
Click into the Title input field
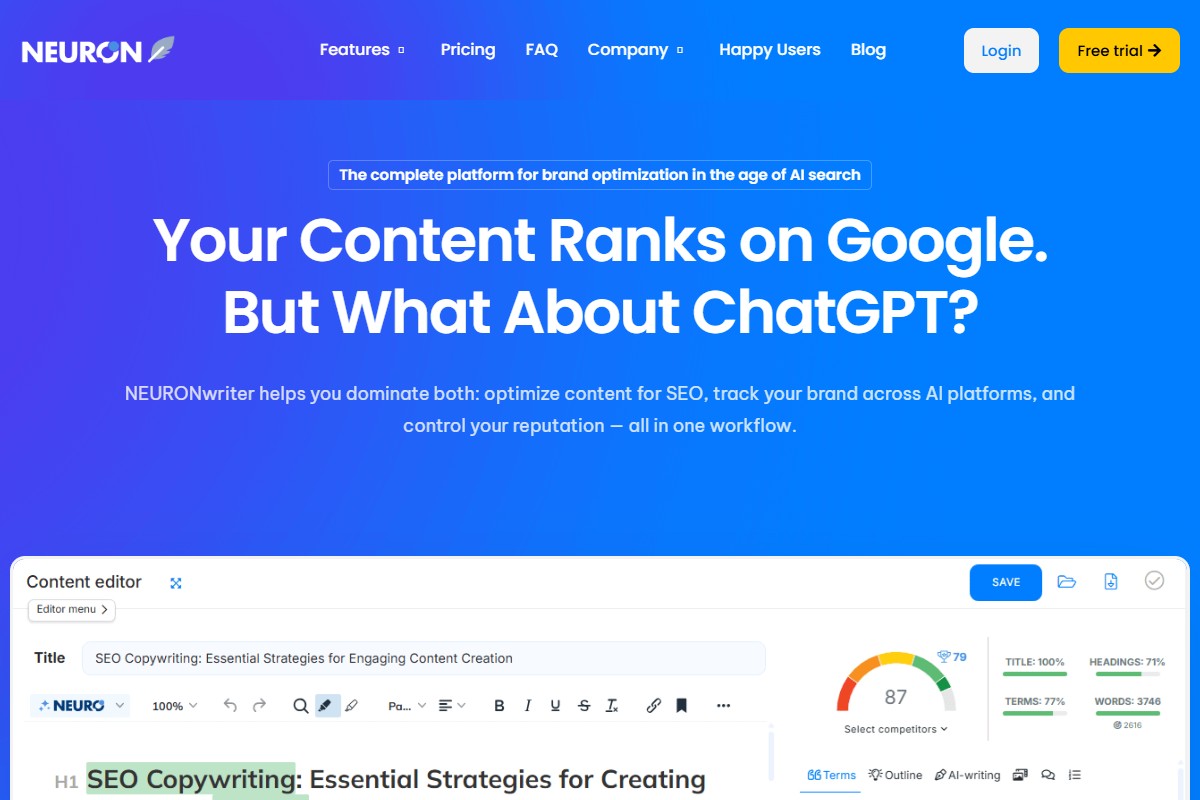pyautogui.click(x=423, y=658)
